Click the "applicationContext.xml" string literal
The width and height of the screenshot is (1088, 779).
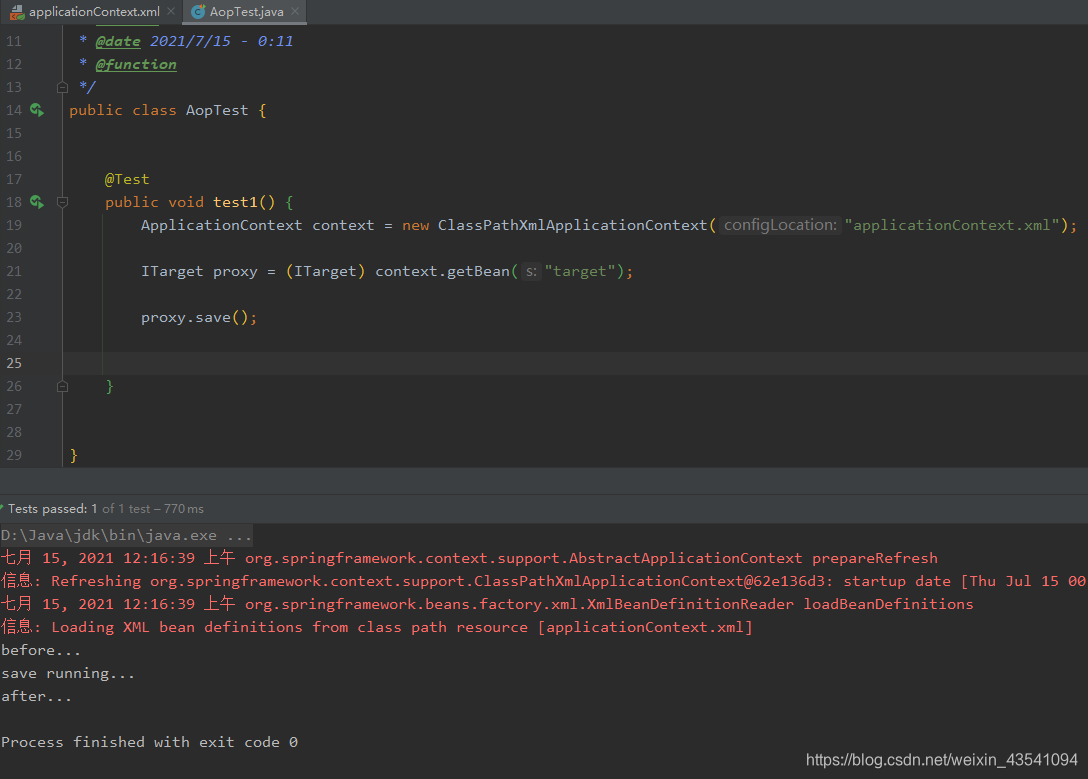point(951,225)
